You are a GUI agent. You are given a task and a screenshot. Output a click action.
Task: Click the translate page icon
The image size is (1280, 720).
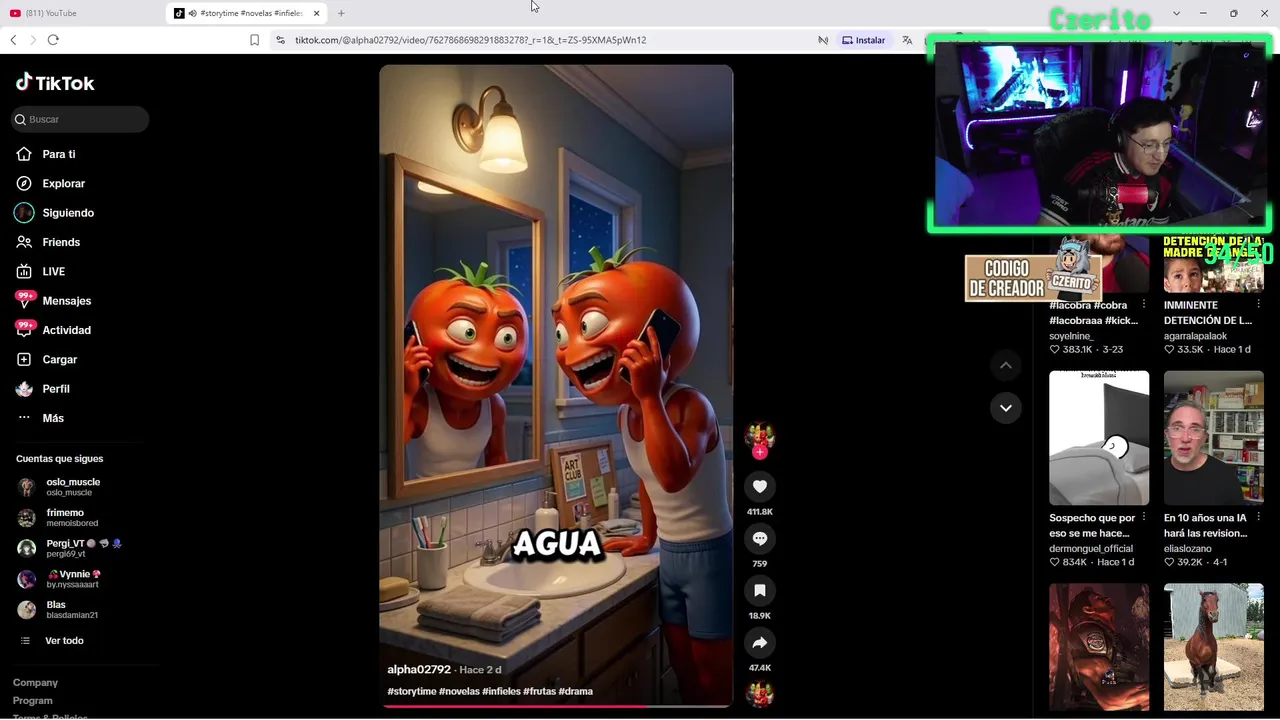click(x=907, y=40)
